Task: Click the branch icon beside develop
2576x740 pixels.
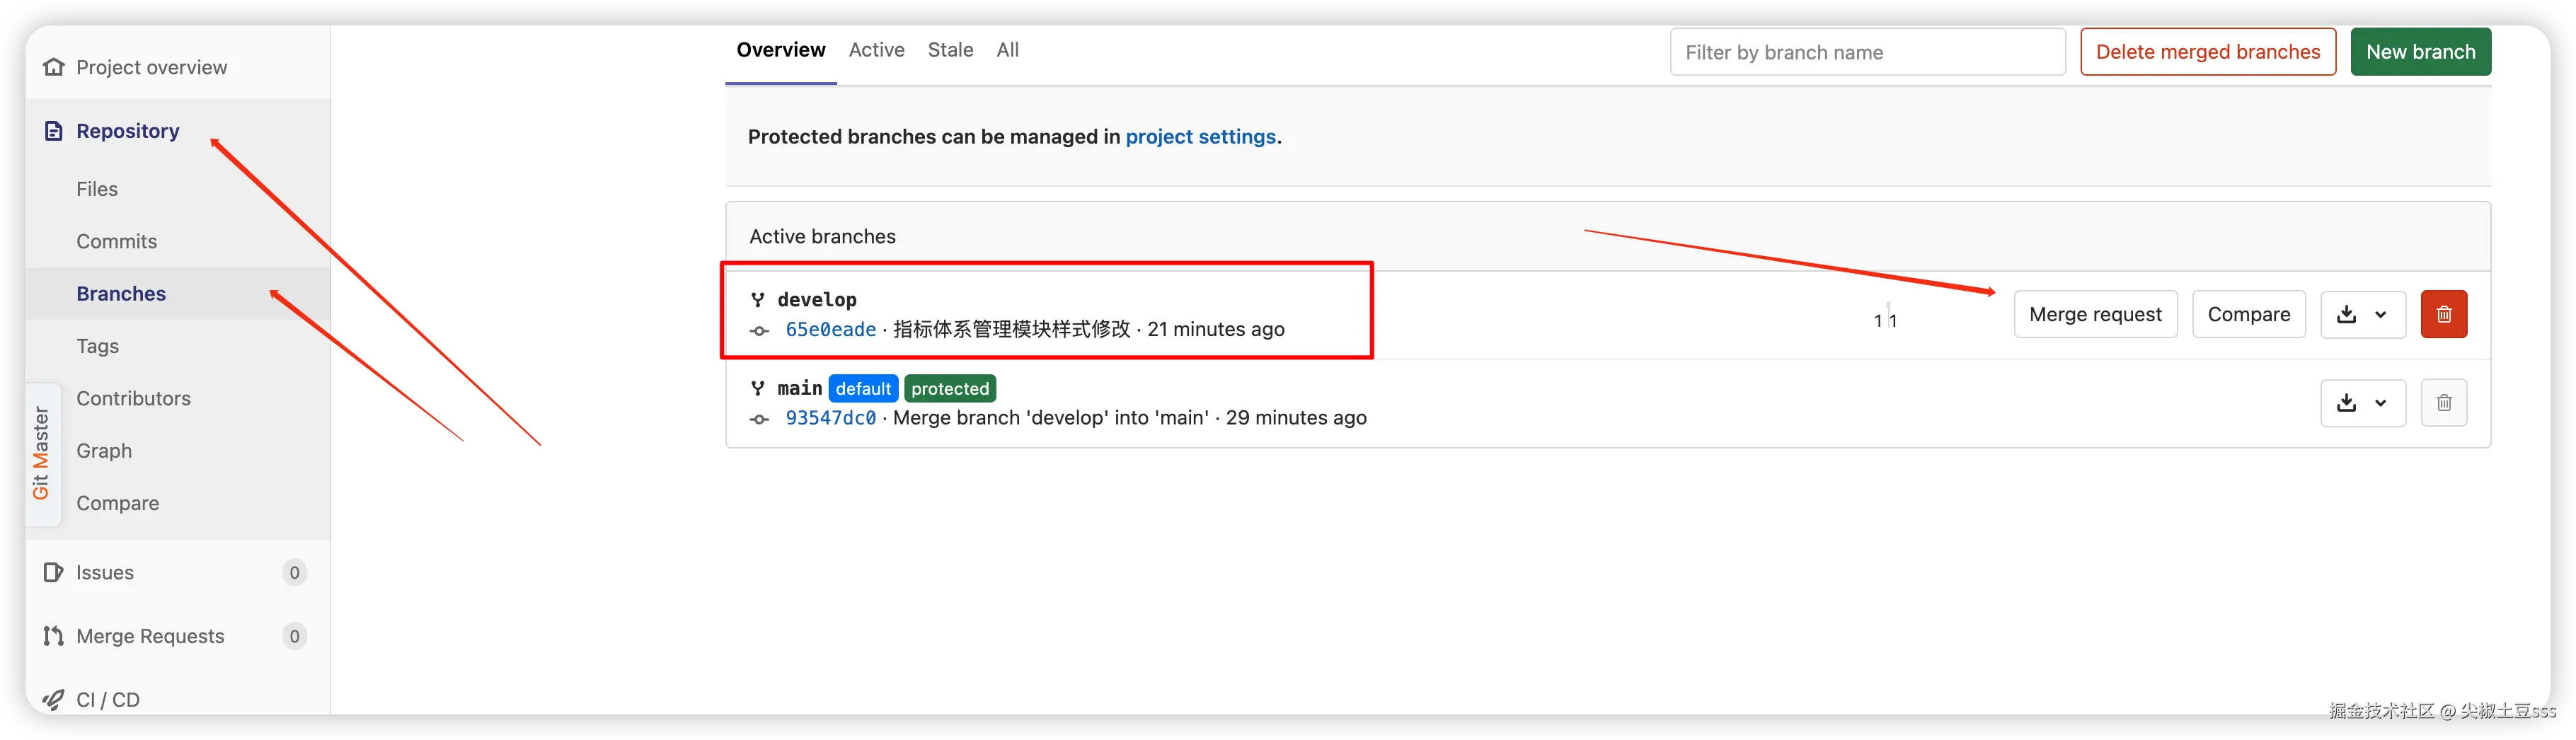Action: (758, 299)
